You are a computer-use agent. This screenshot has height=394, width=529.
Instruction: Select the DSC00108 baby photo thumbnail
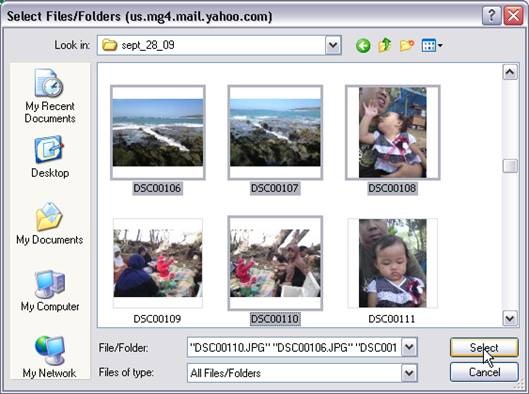tap(392, 132)
